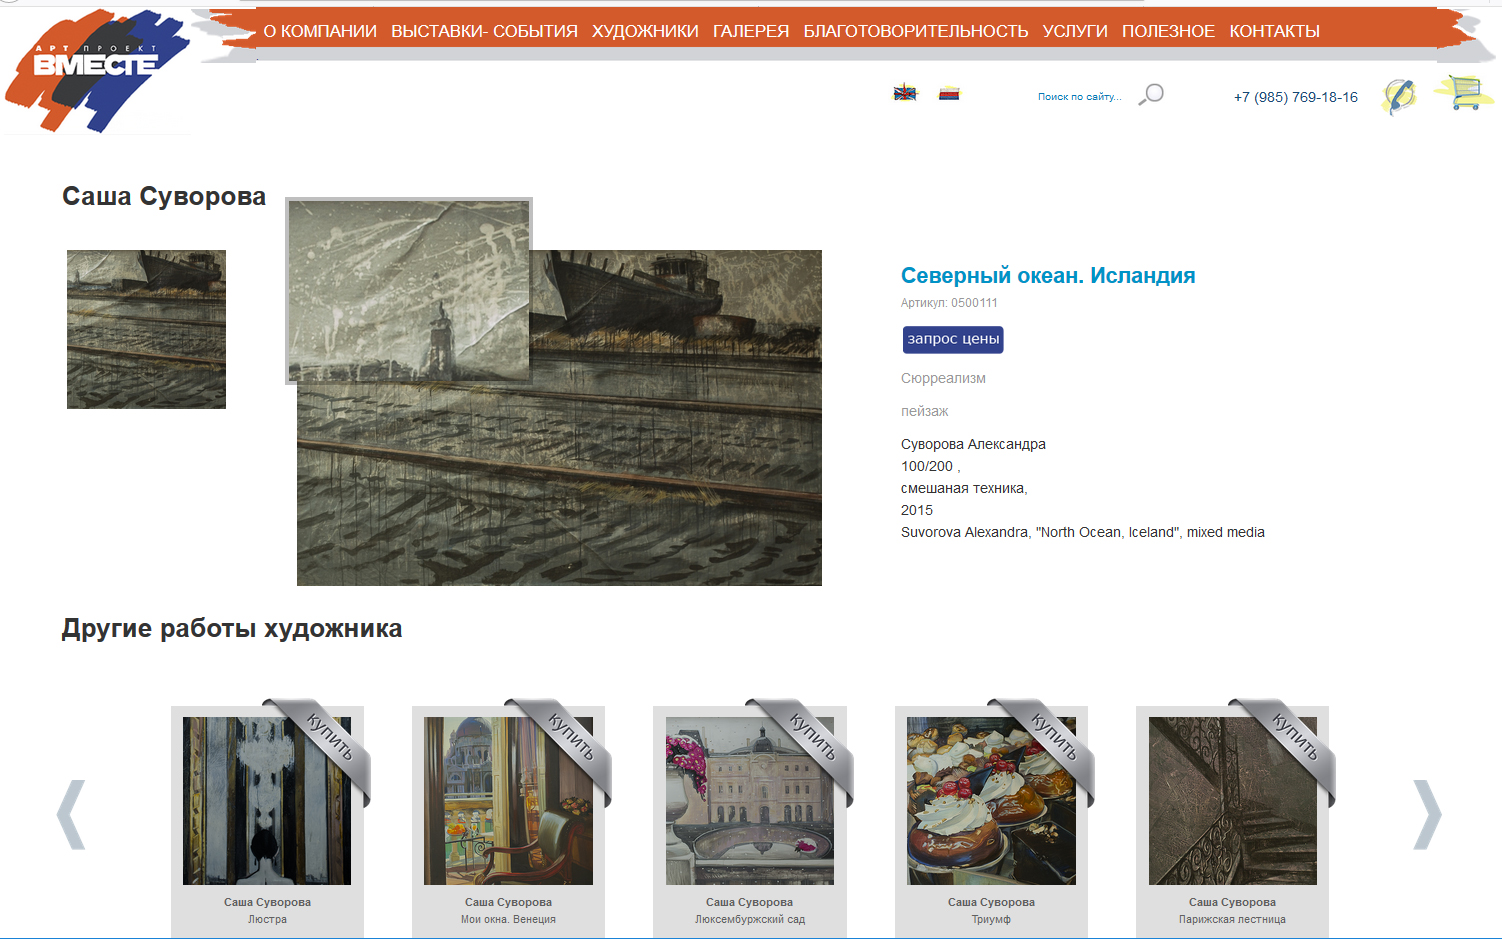This screenshot has height=939, width=1502.
Task: Switch to the English language flag
Action: coord(905,93)
